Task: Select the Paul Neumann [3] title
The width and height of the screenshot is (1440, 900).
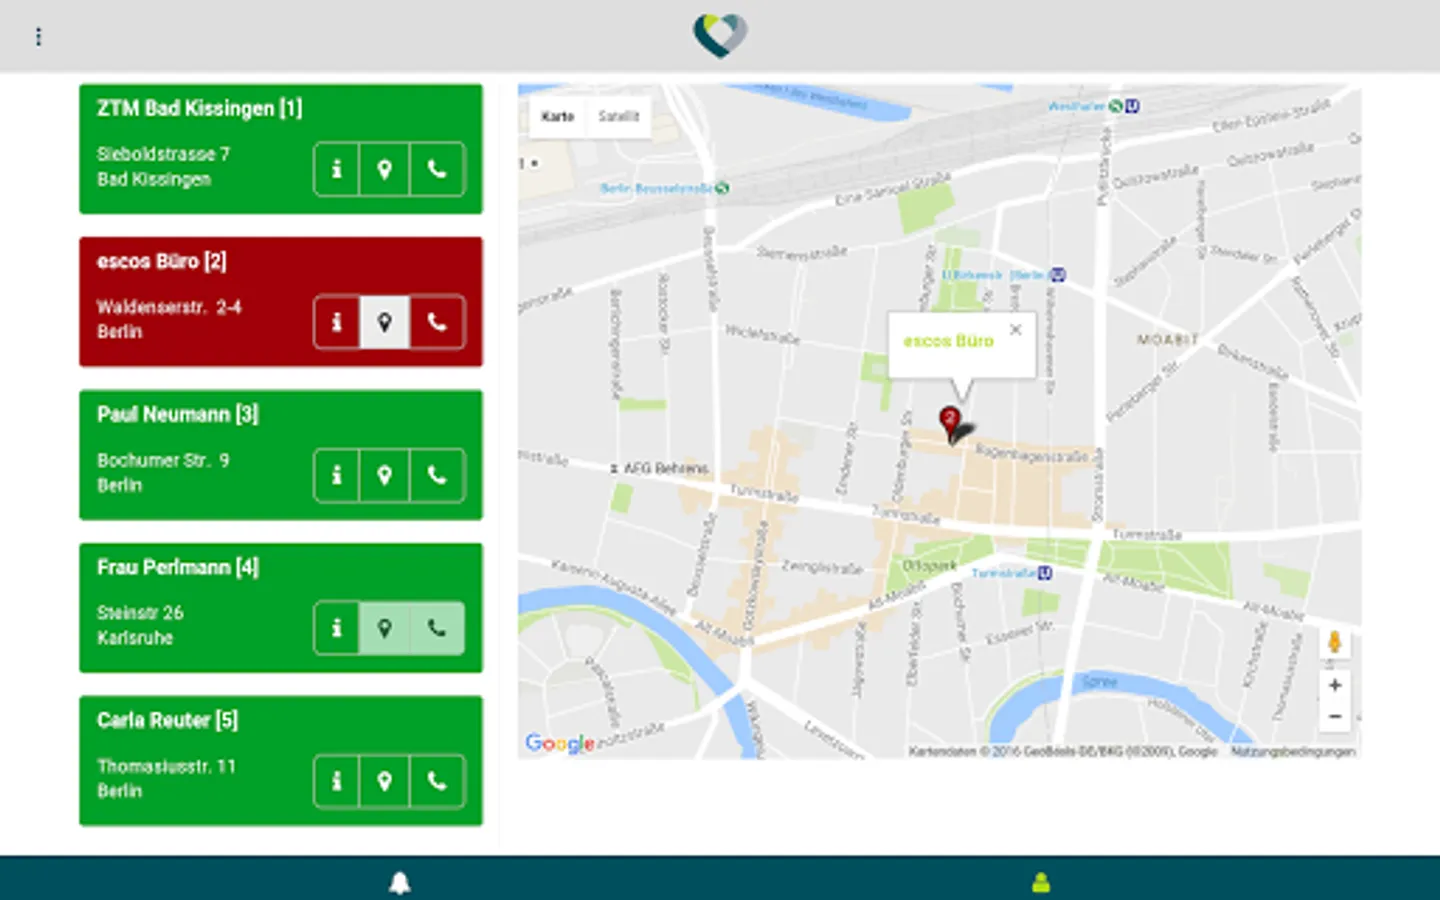Action: tap(177, 414)
